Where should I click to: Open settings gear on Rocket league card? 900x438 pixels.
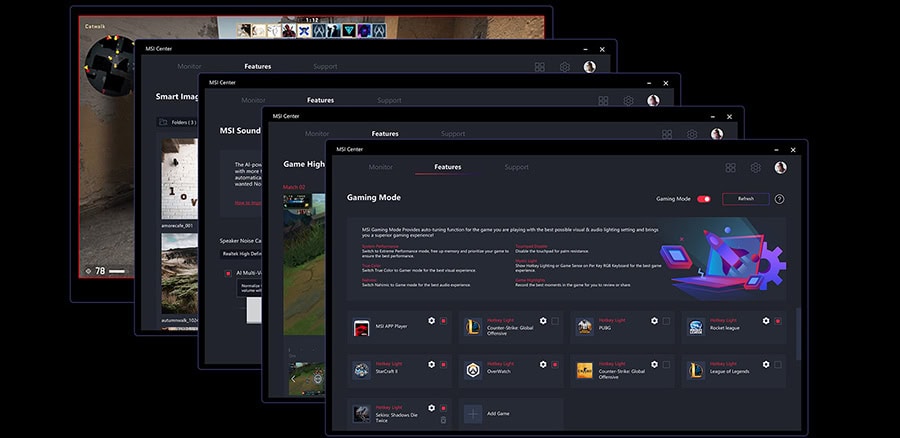(x=766, y=321)
